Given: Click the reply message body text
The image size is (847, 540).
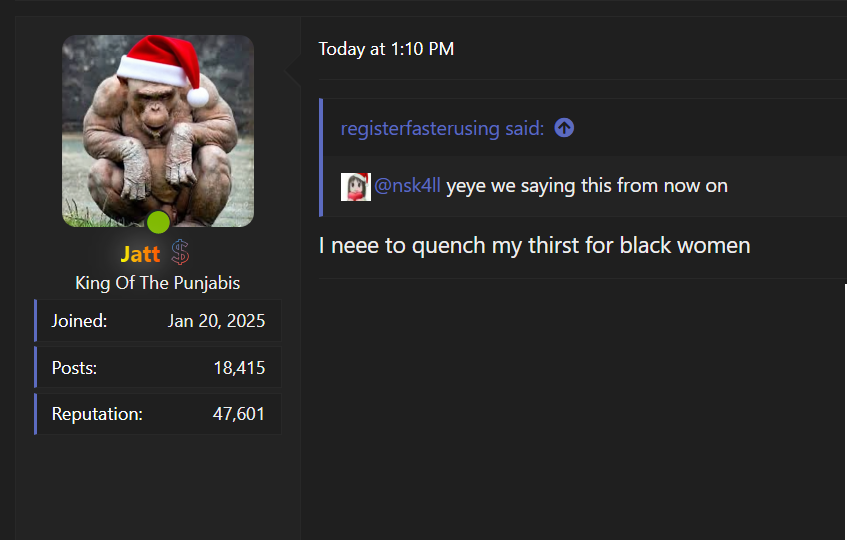Looking at the screenshot, I should point(534,245).
